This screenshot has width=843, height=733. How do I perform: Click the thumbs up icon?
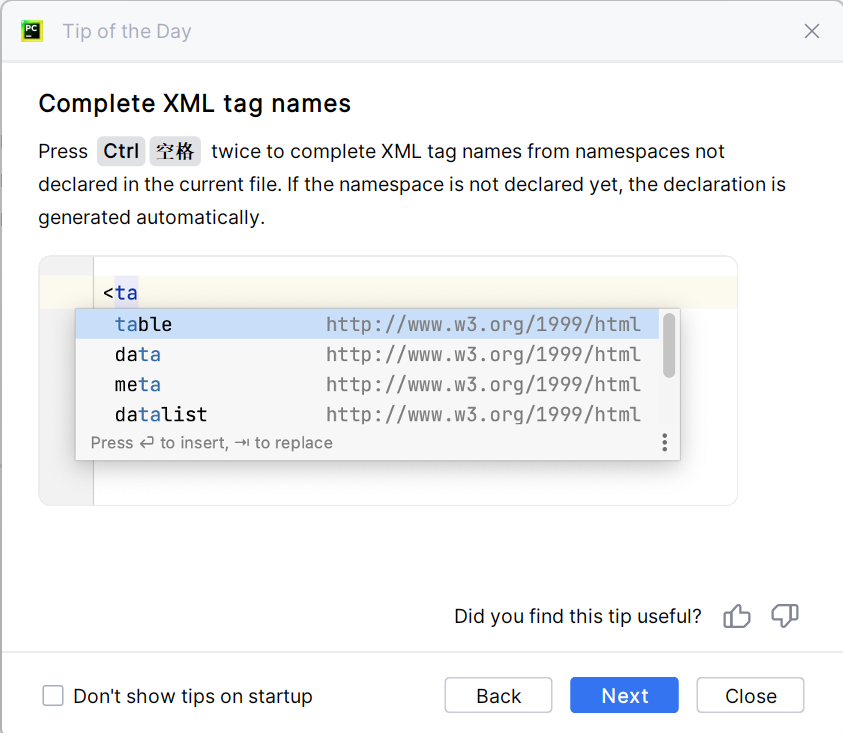737,616
